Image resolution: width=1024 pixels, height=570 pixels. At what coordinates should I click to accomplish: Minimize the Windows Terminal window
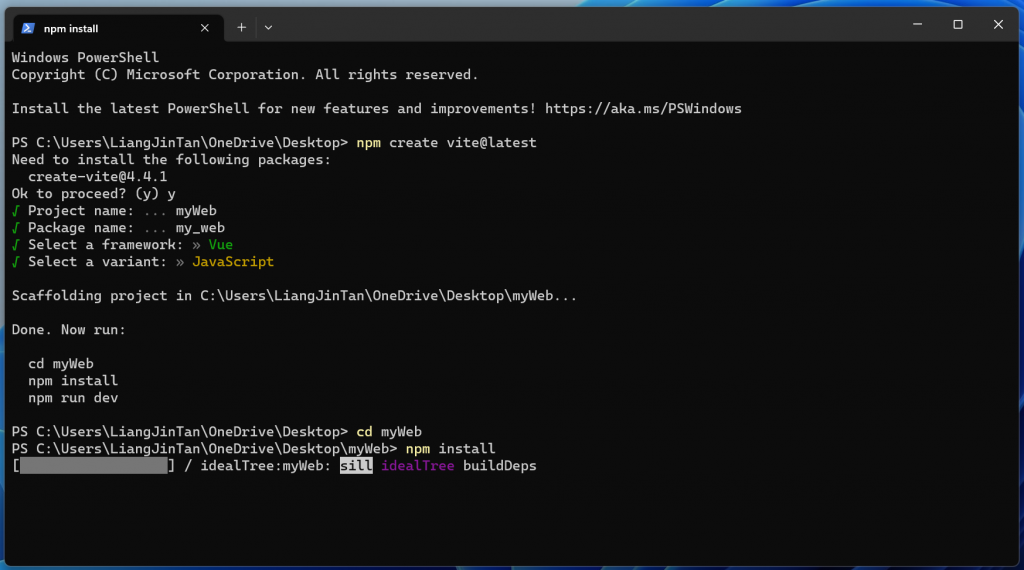[918, 24]
